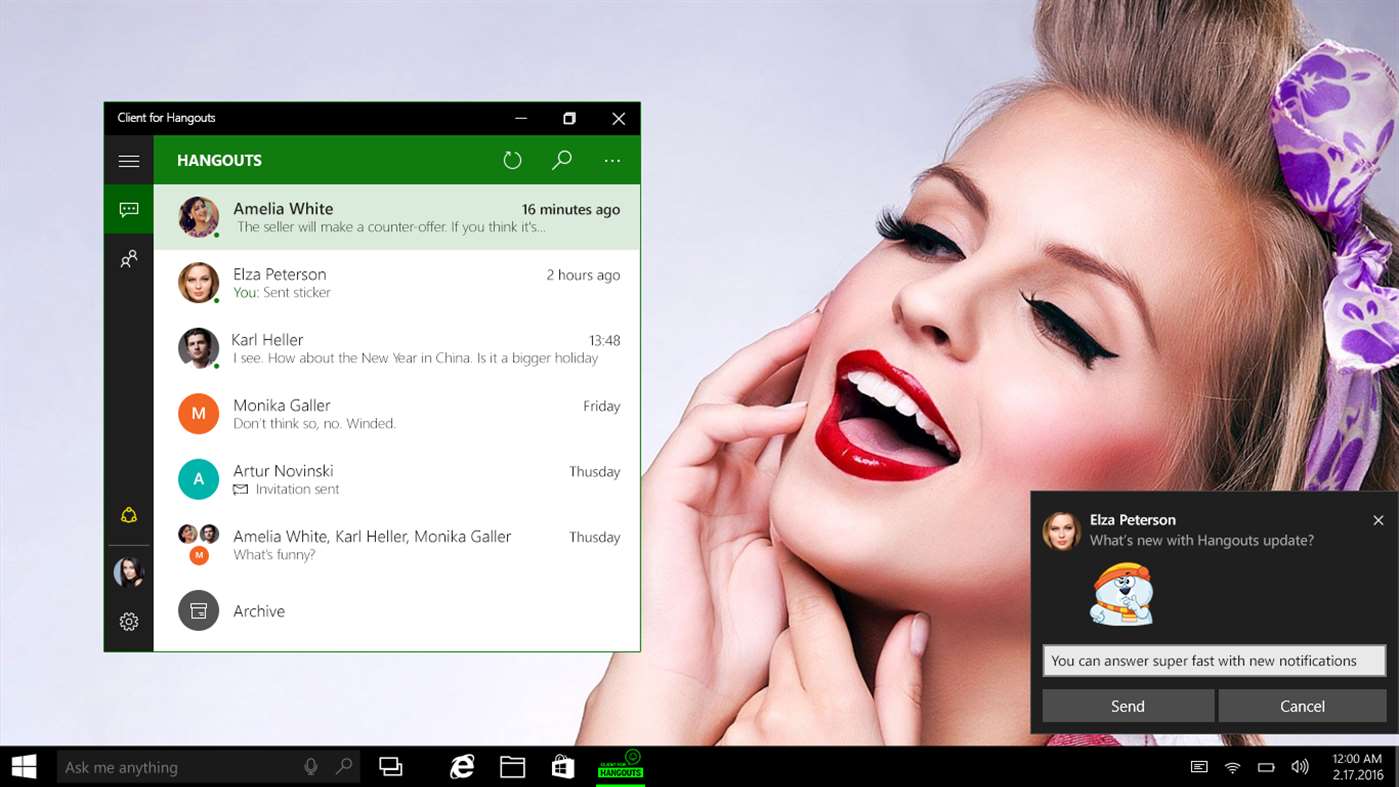
Task: Click the refresh icon in Hangouts header
Action: [512, 160]
